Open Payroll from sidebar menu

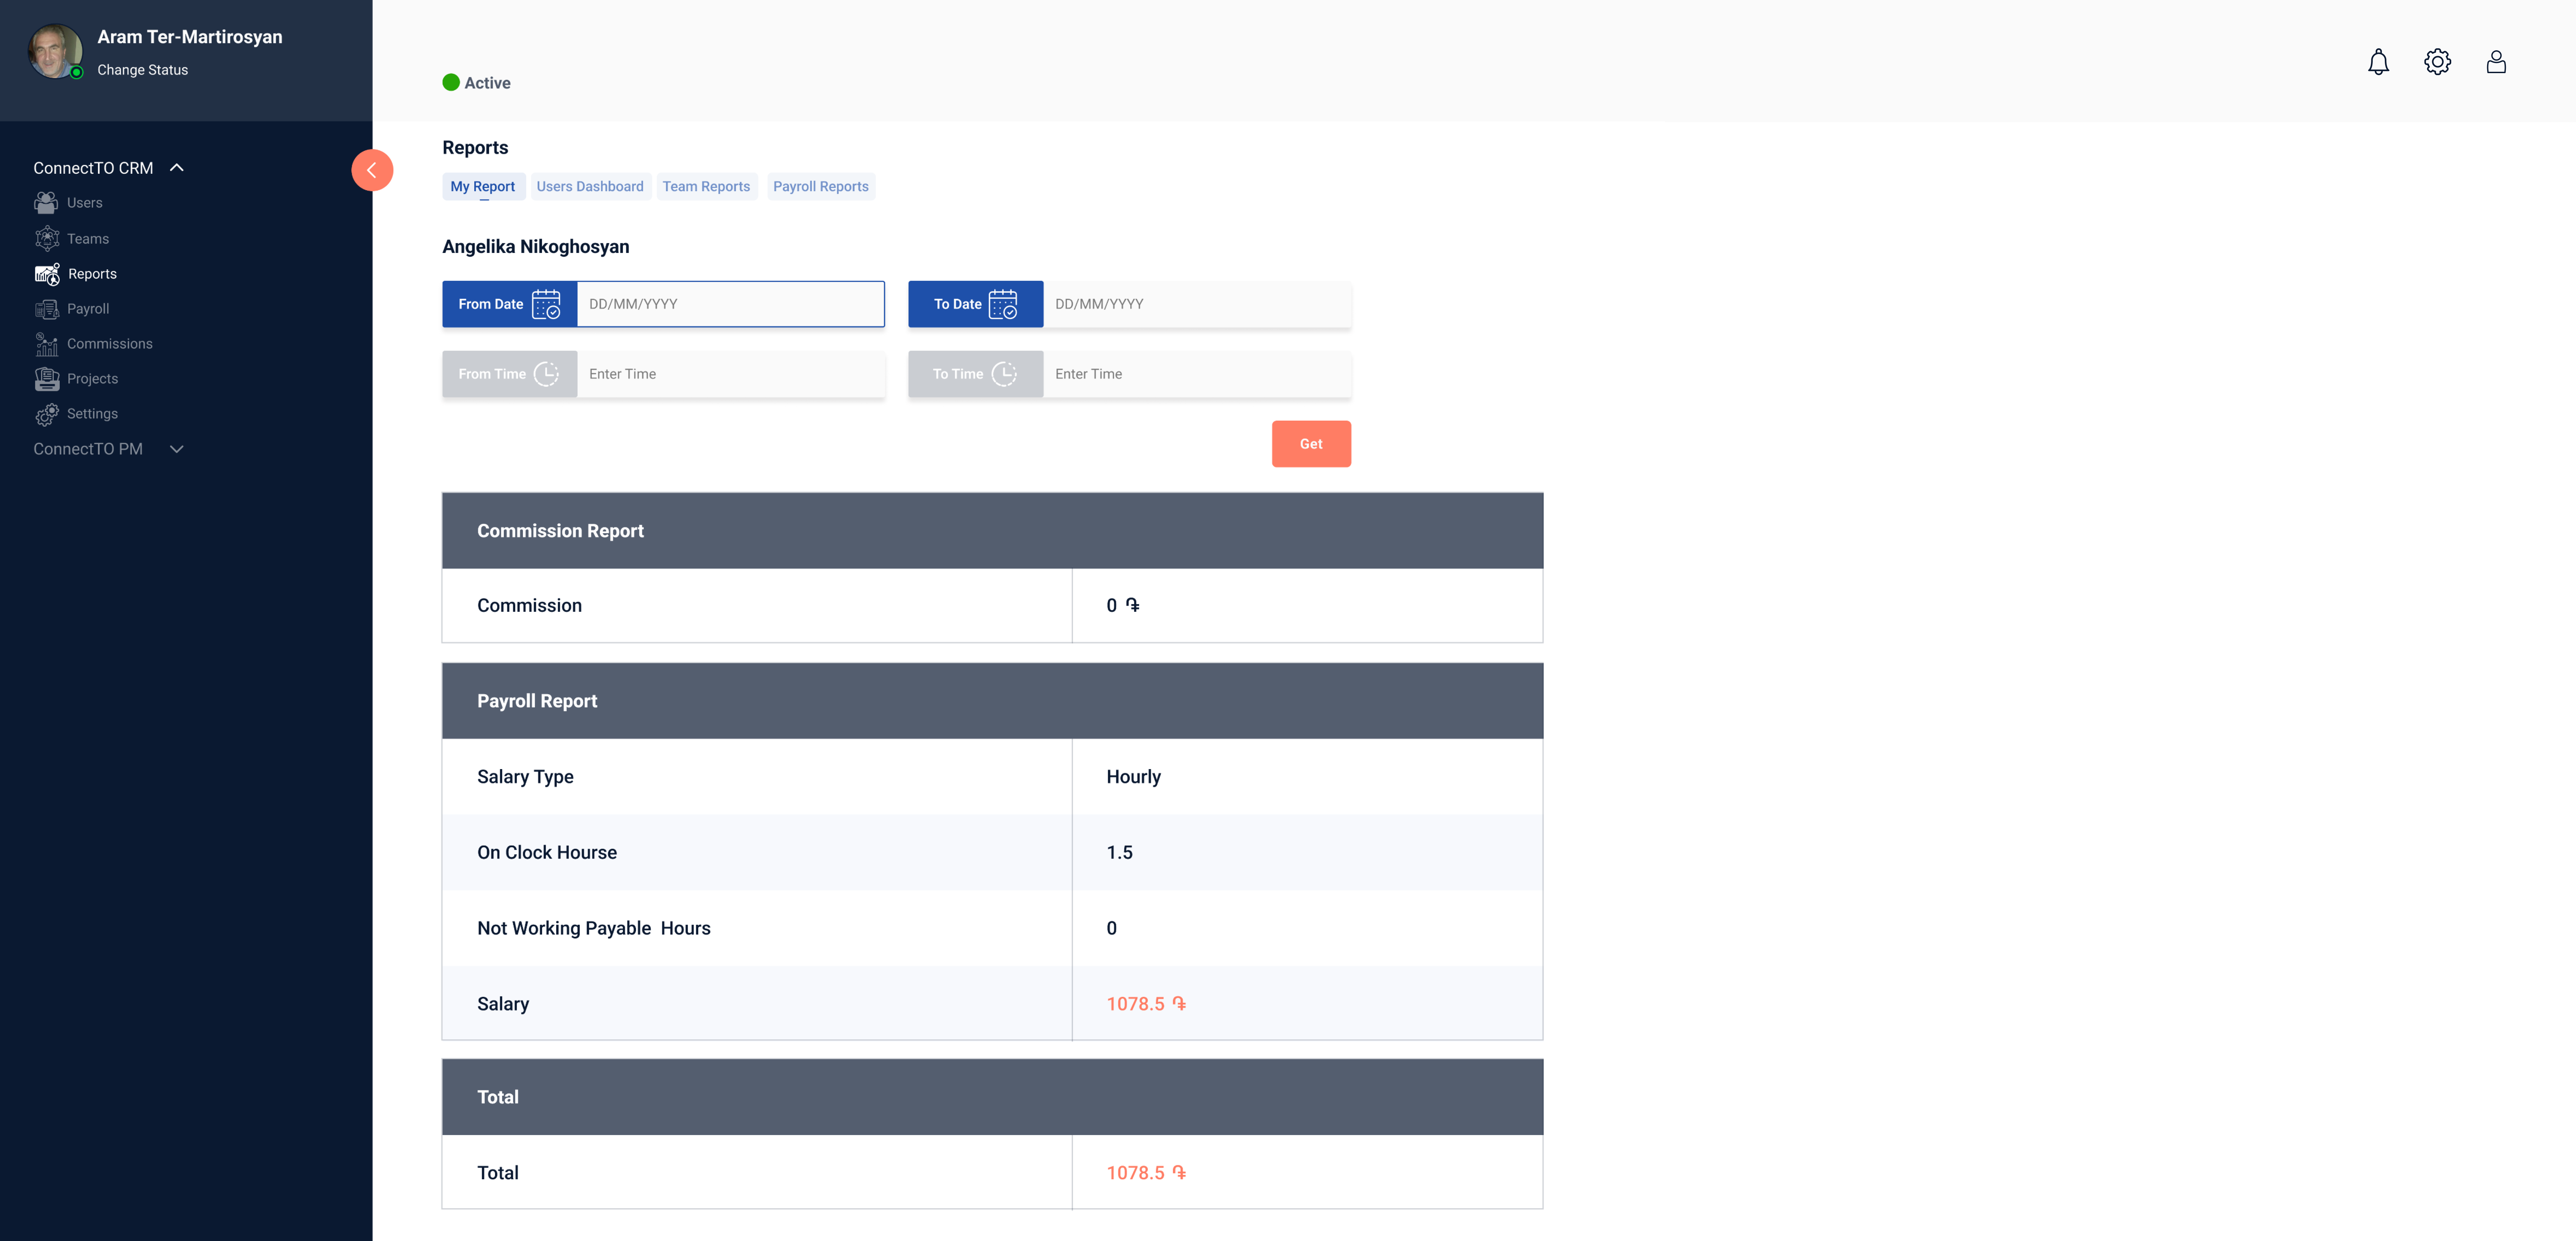[88, 309]
